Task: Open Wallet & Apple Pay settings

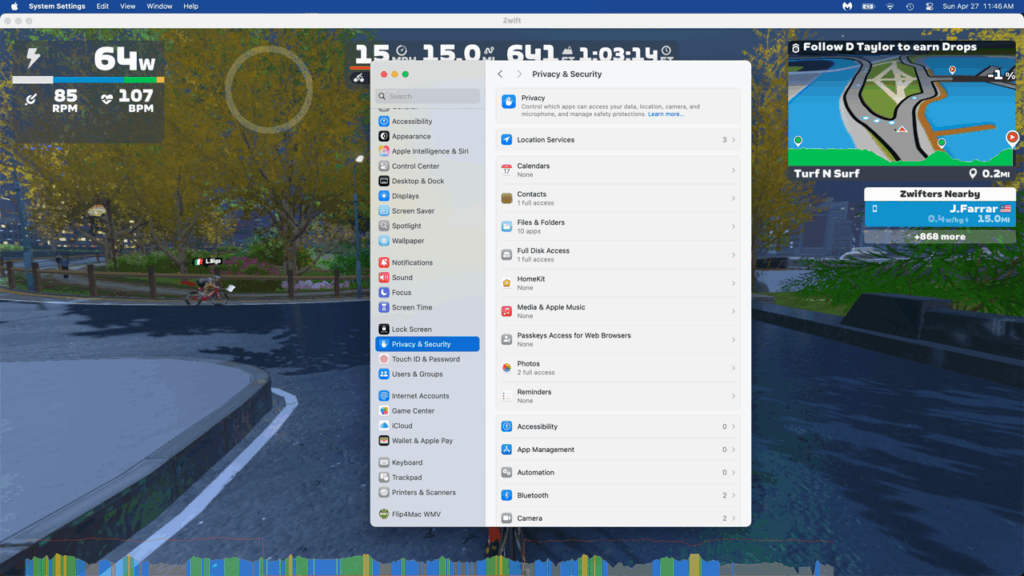Action: point(428,441)
